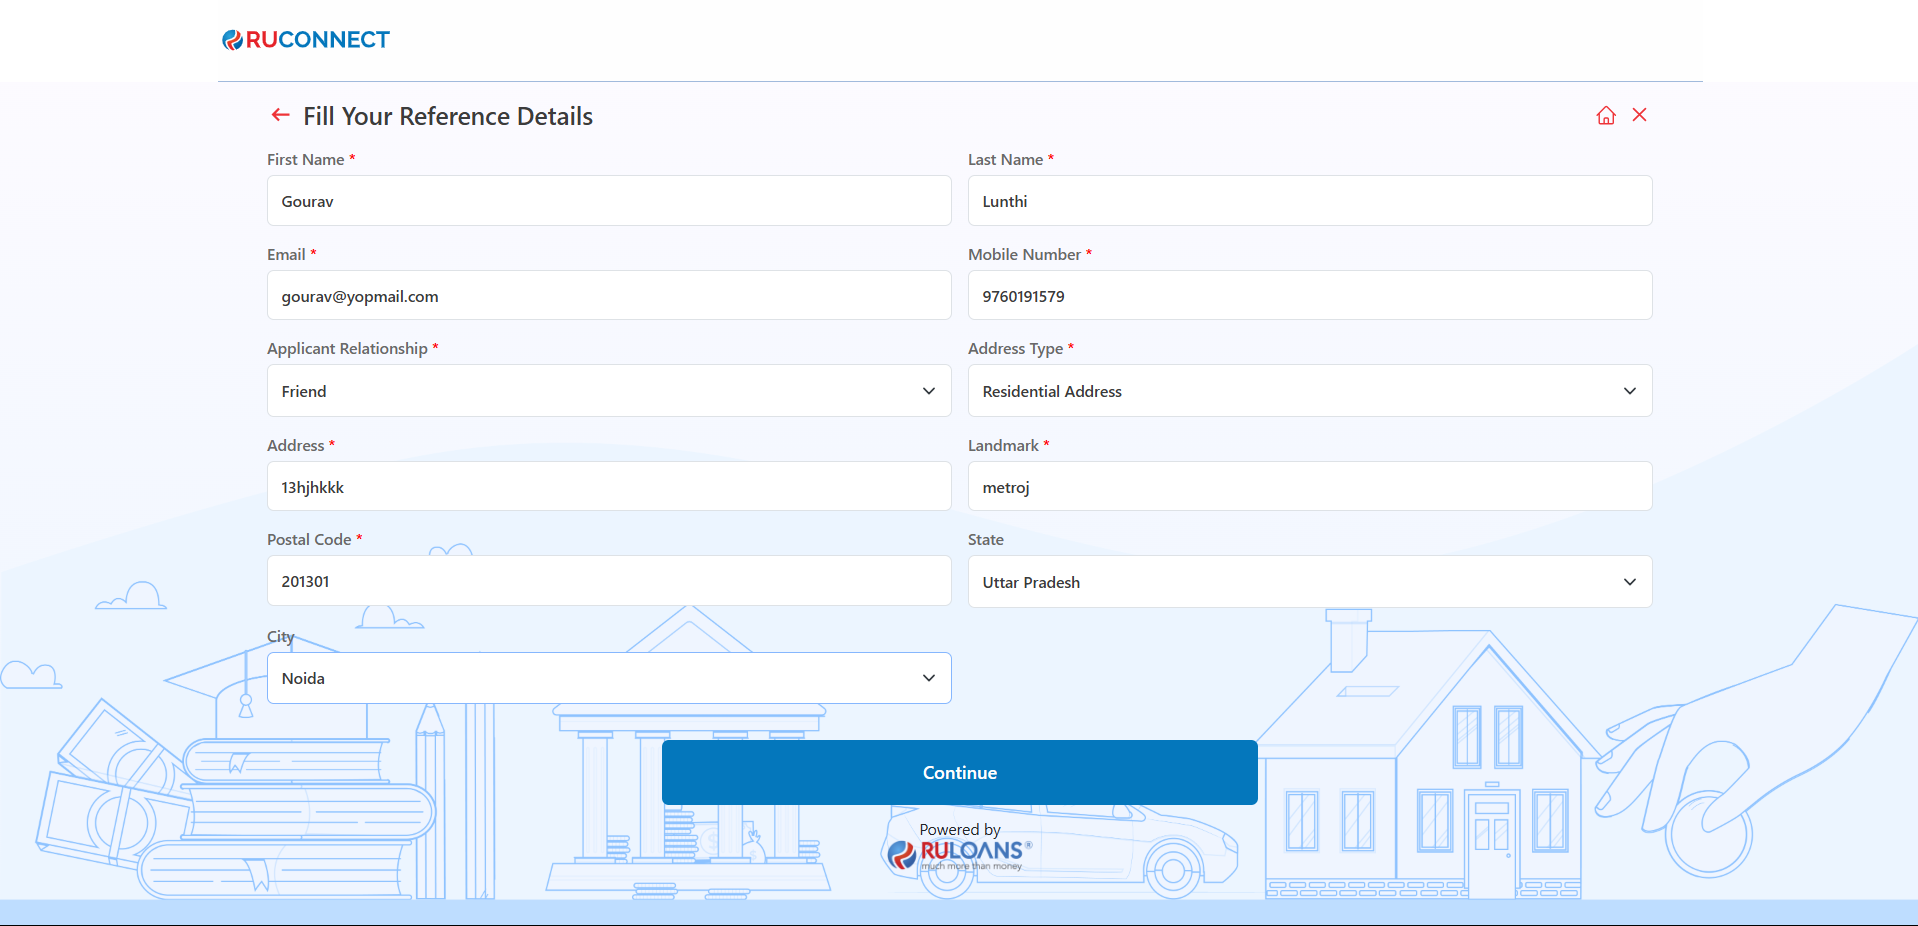The image size is (1918, 926).
Task: Focus the Address text field
Action: pos(608,487)
